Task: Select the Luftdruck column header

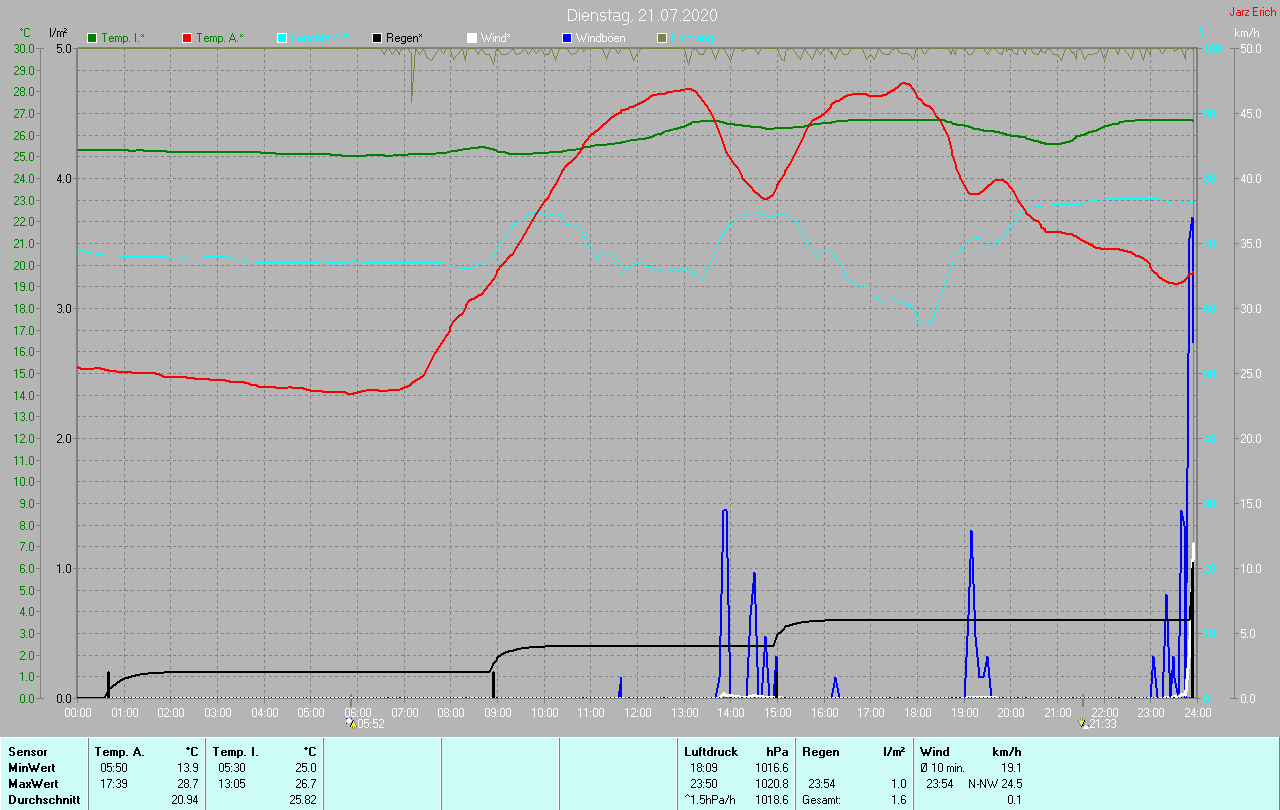Action: point(709,752)
